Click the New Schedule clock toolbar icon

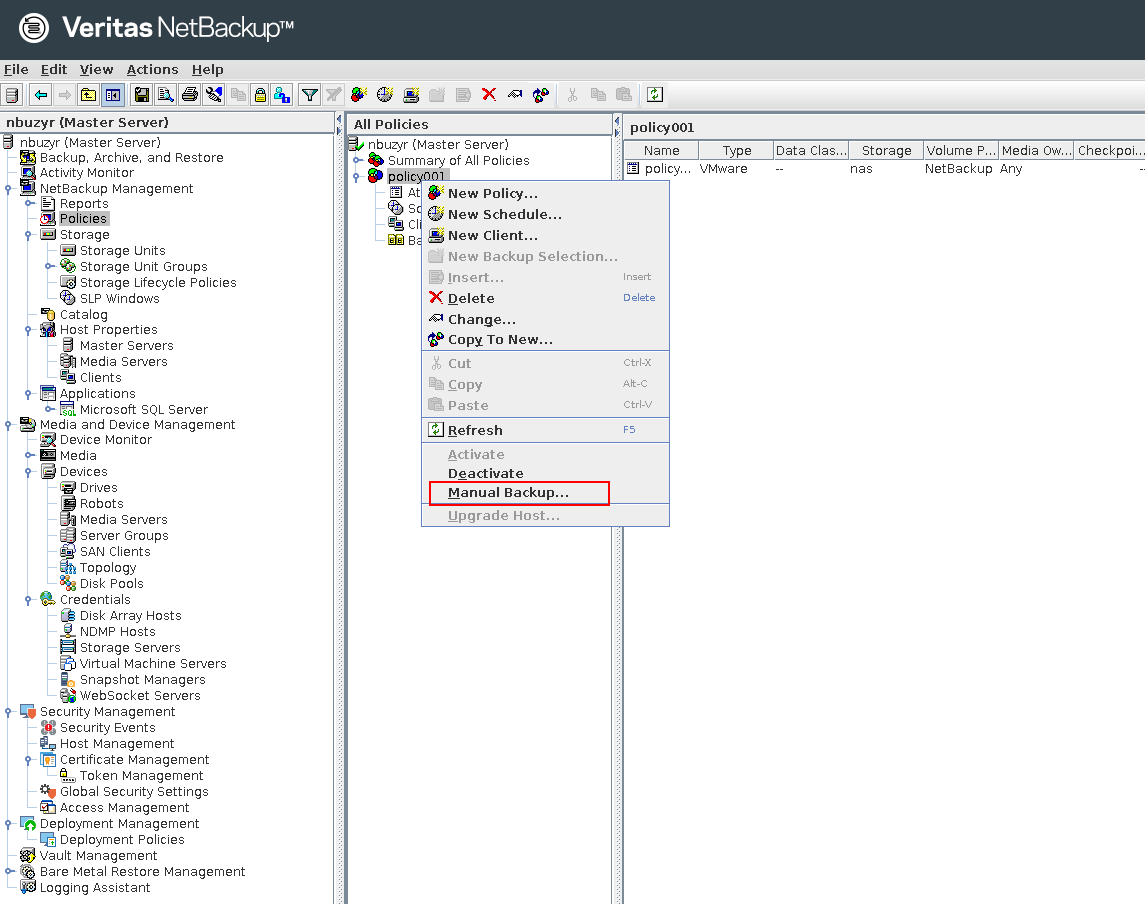(x=385, y=95)
